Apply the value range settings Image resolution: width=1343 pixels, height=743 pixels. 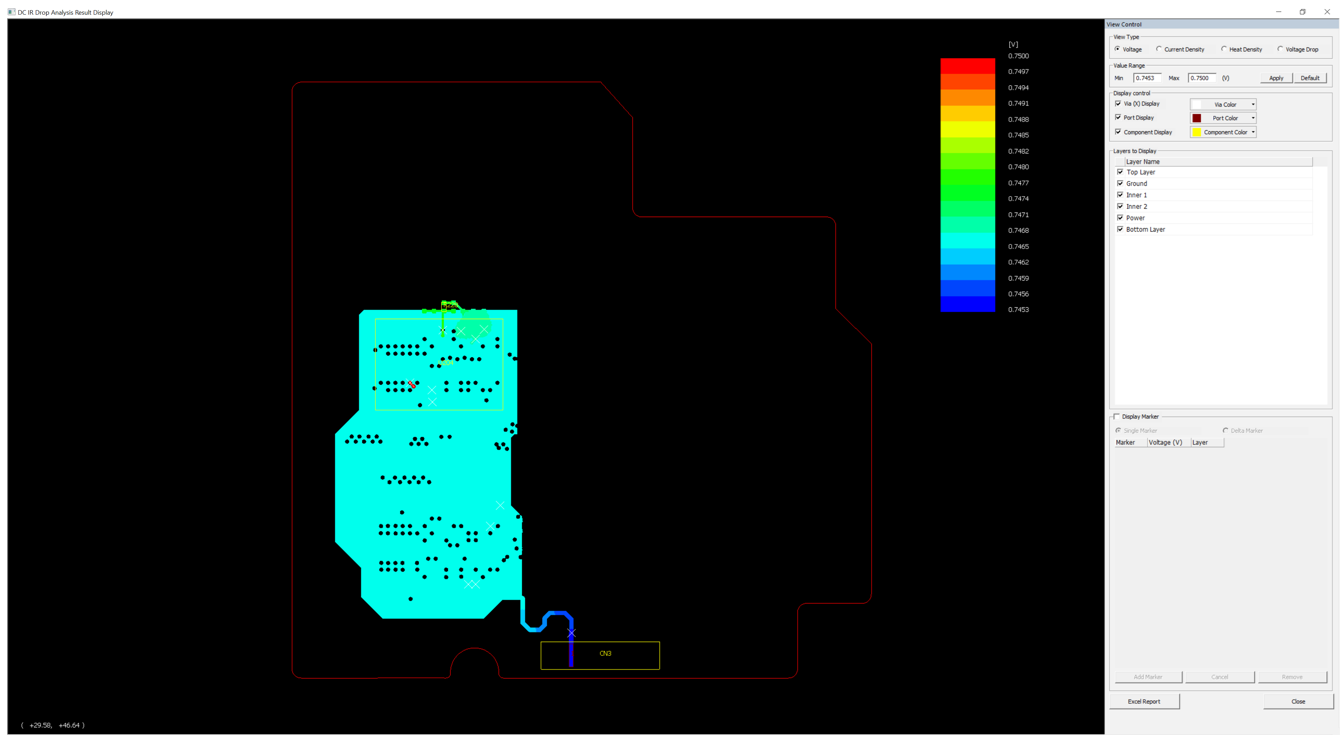(1276, 78)
